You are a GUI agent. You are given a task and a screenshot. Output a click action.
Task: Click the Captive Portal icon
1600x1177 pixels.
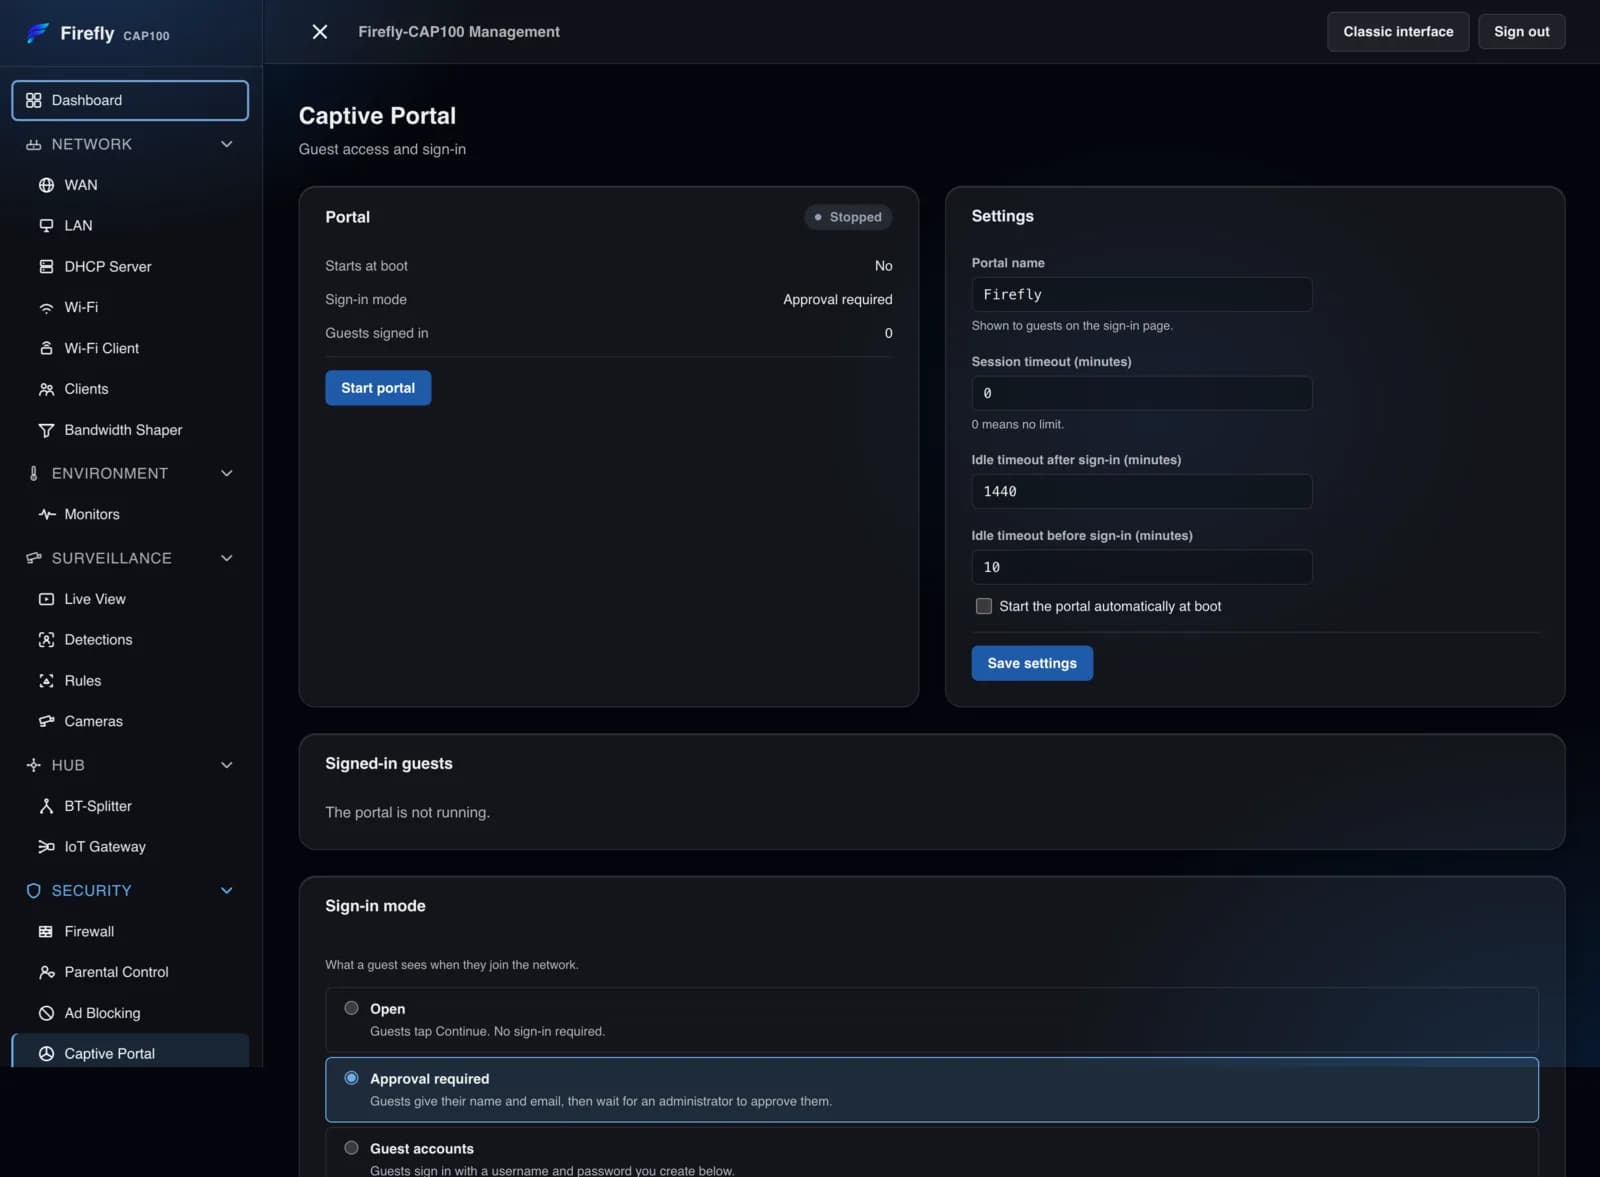click(x=46, y=1054)
